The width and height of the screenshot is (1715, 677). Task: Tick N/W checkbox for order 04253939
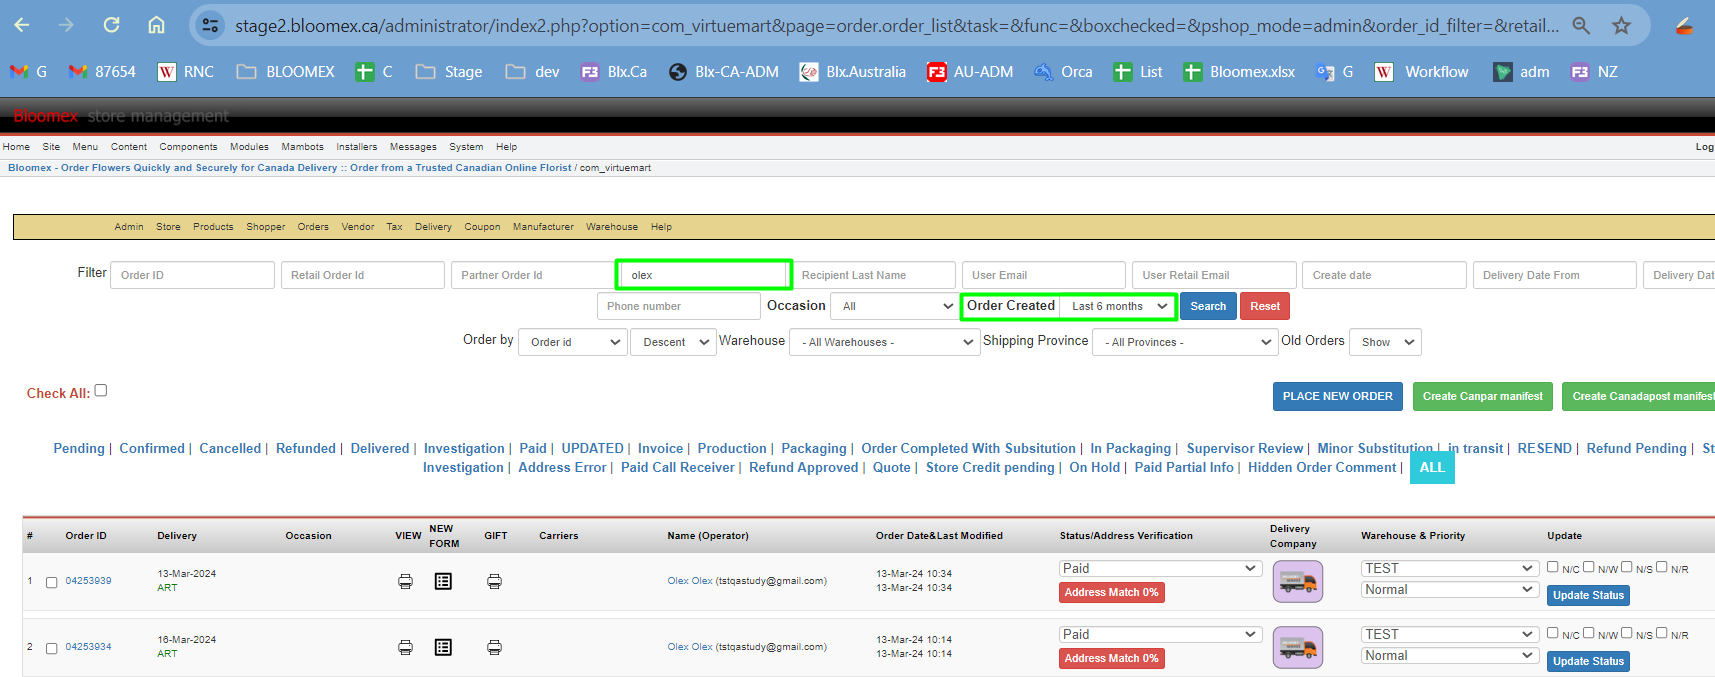[x=1588, y=567]
